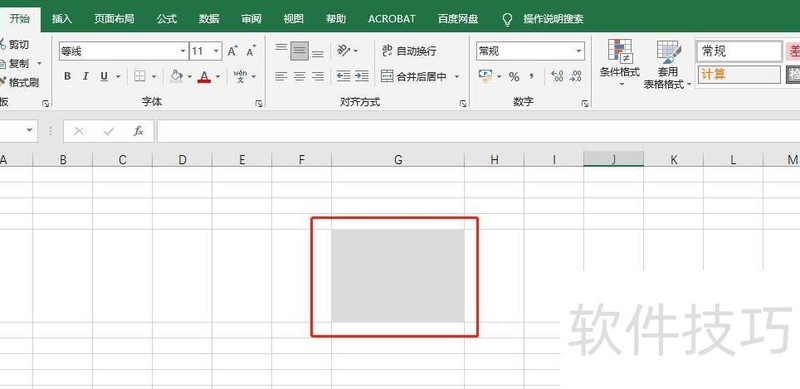Expand the name box dropdown

pyautogui.click(x=29, y=131)
